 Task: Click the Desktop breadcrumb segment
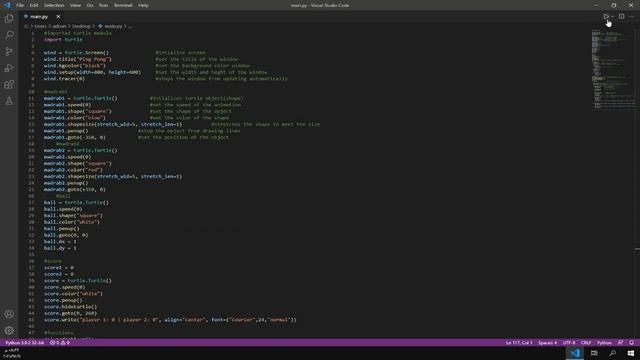[x=81, y=26]
